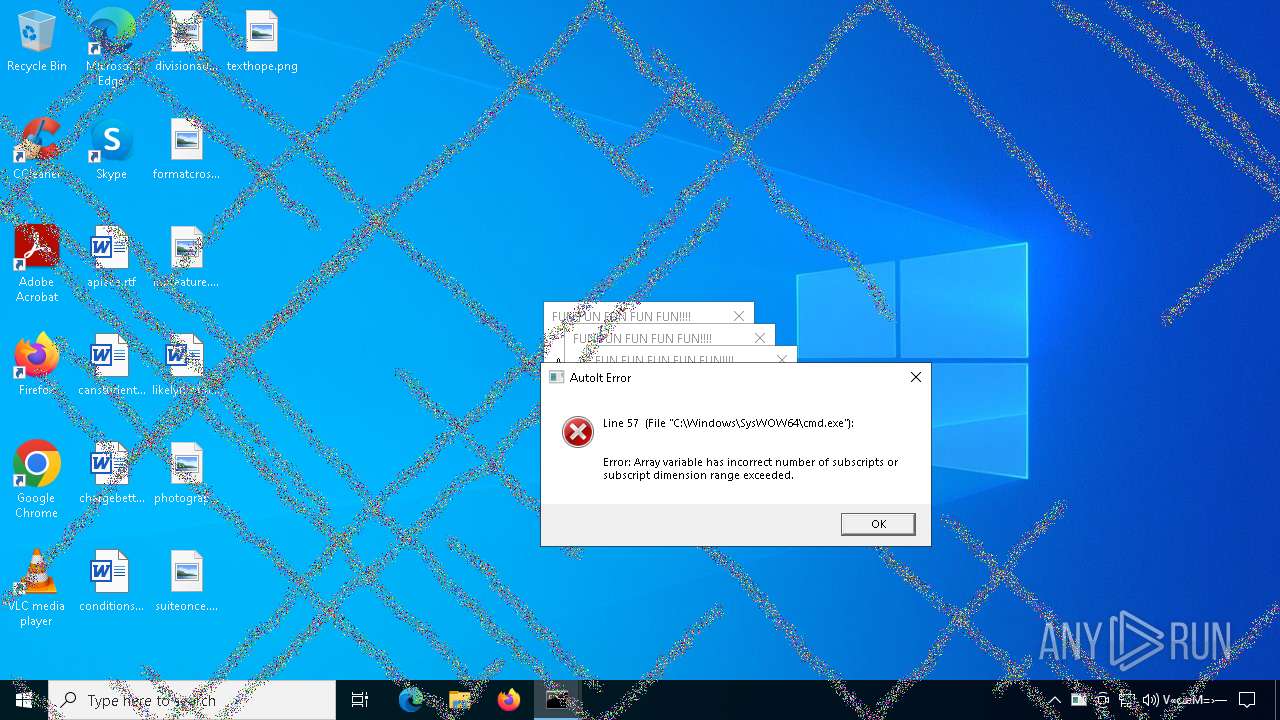
Task: Select the canstudent Word document icon
Action: pyautogui.click(x=111, y=366)
